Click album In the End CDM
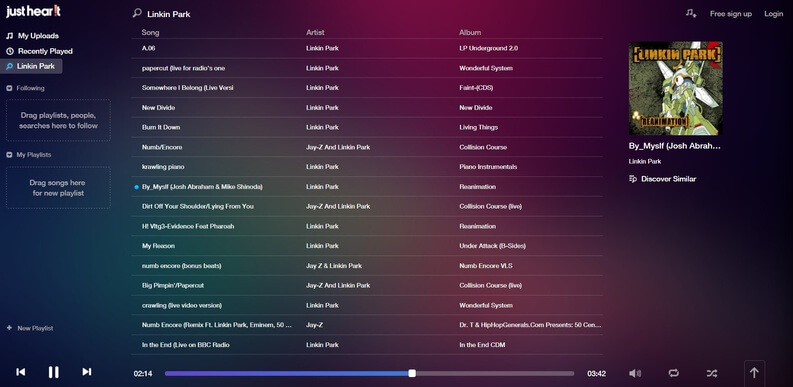This screenshot has width=793, height=387. click(482, 345)
